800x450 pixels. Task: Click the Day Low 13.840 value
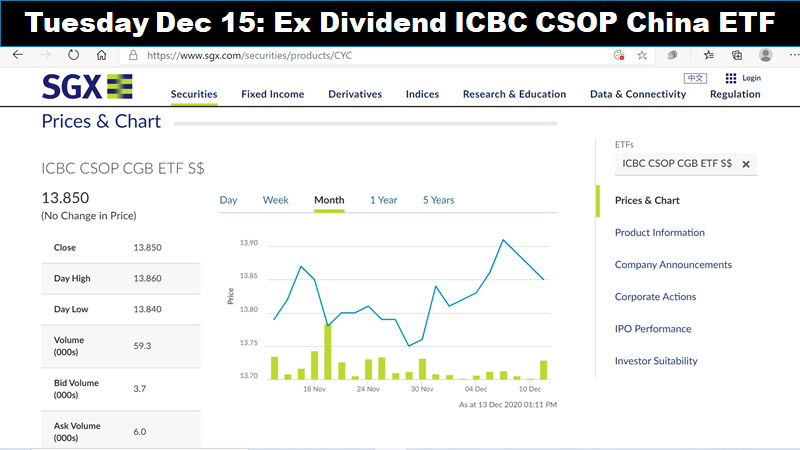coord(147,309)
